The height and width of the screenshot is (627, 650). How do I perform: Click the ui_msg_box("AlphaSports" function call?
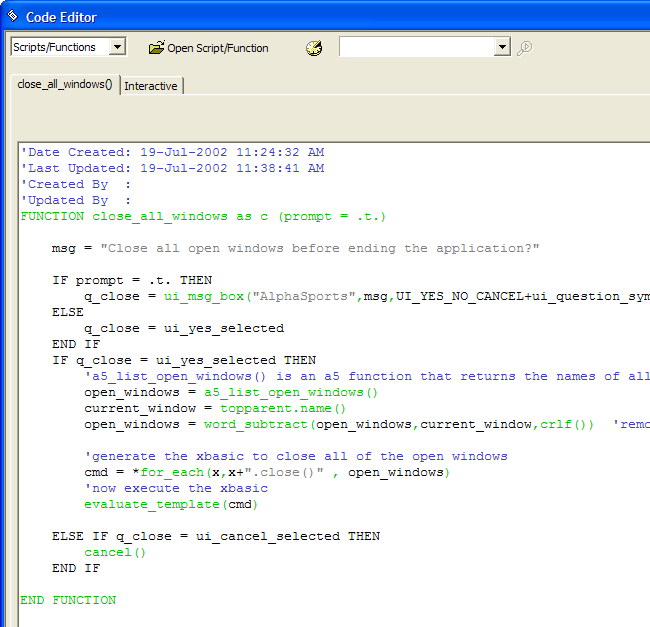260,296
